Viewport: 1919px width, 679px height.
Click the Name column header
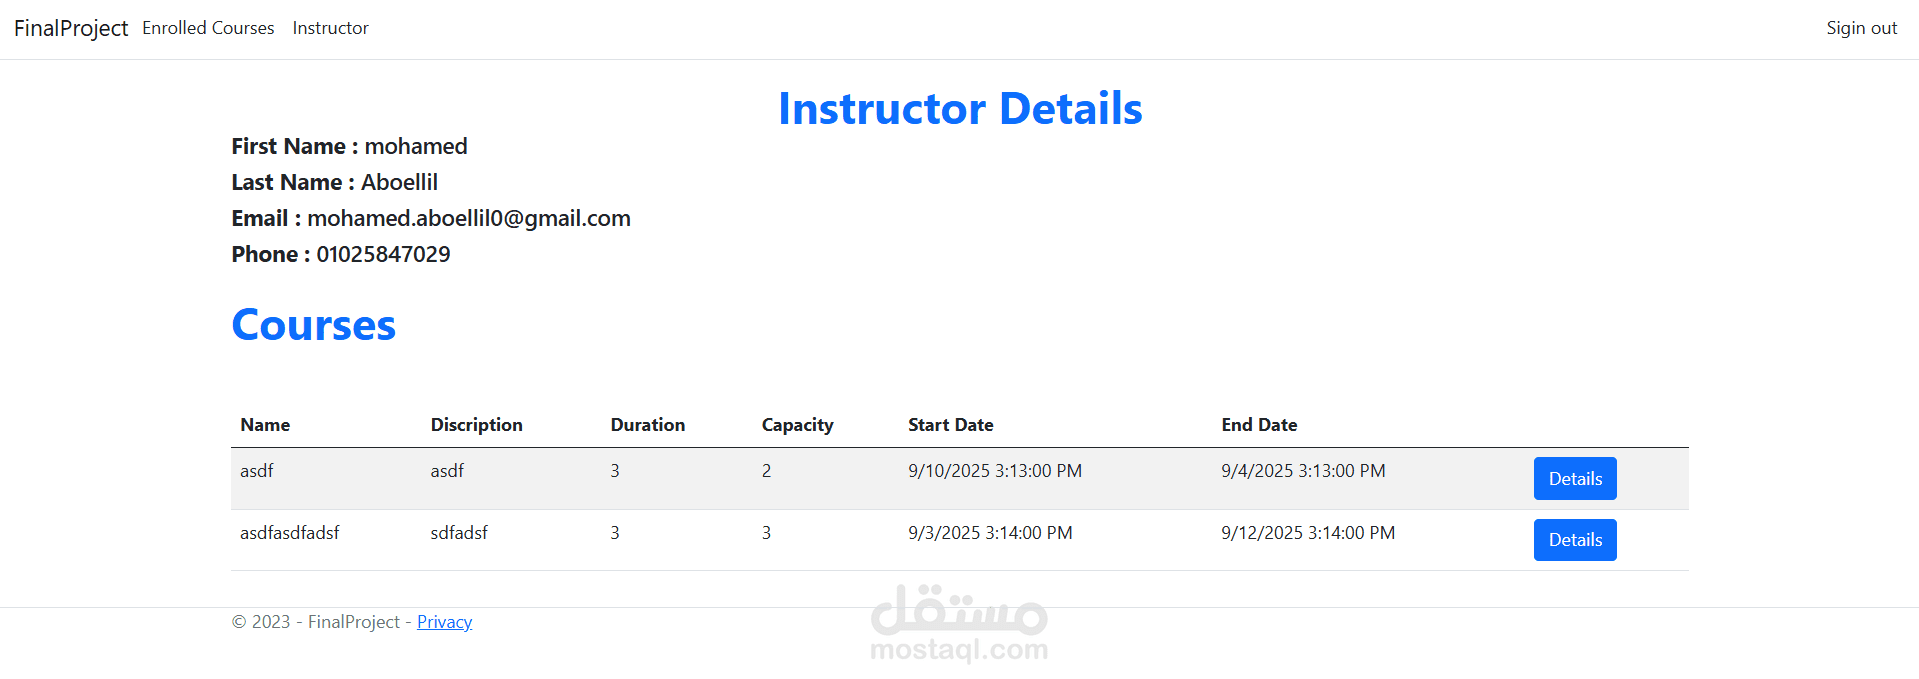[x=265, y=425]
